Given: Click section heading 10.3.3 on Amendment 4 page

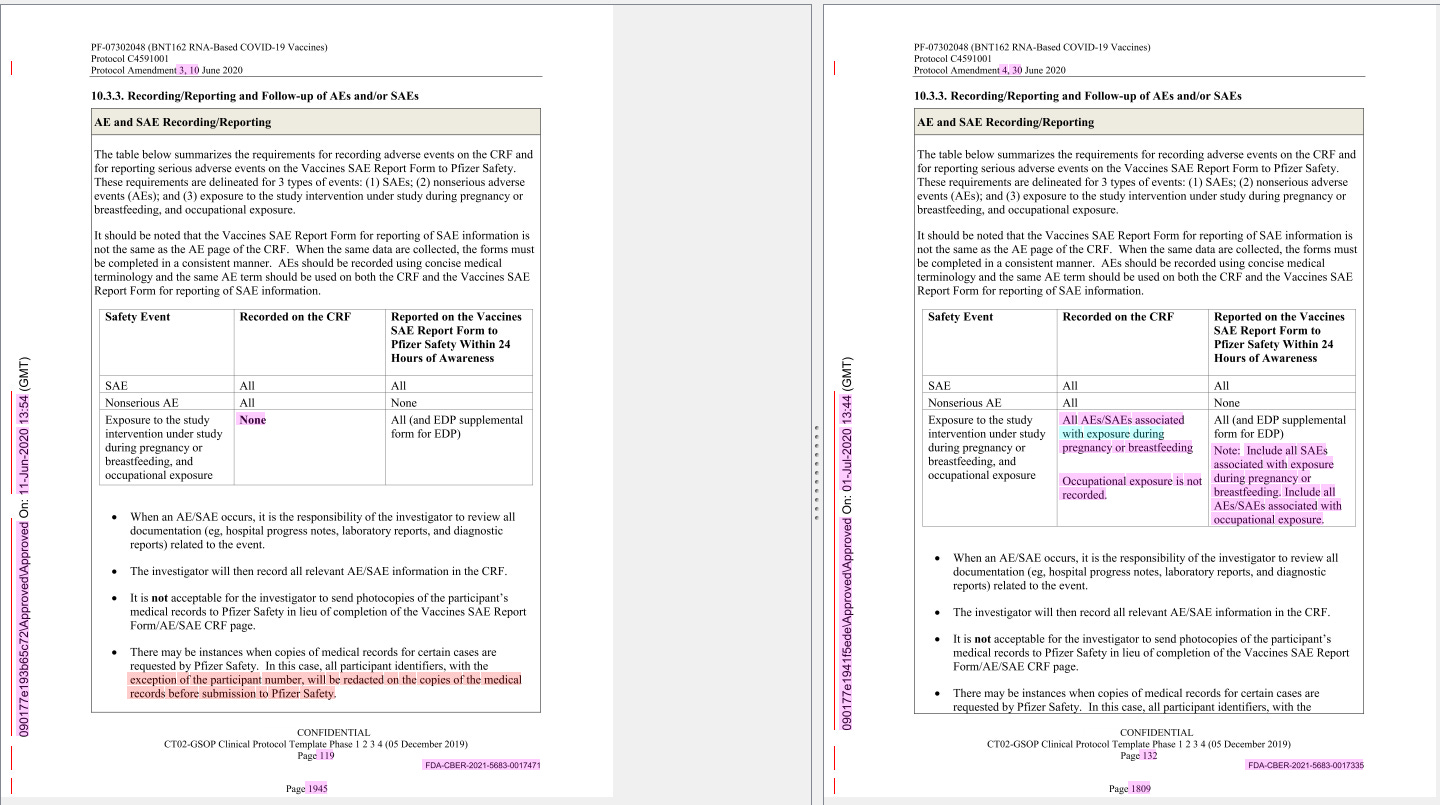Looking at the screenshot, I should (1078, 97).
